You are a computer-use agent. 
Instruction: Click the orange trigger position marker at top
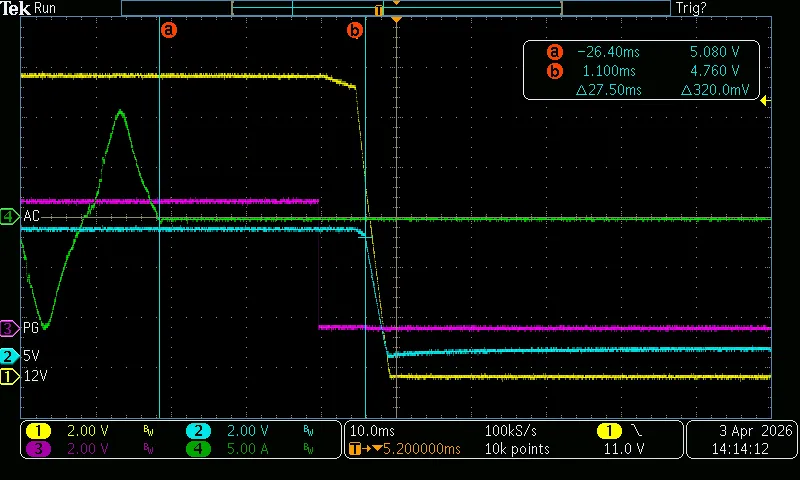click(x=396, y=19)
